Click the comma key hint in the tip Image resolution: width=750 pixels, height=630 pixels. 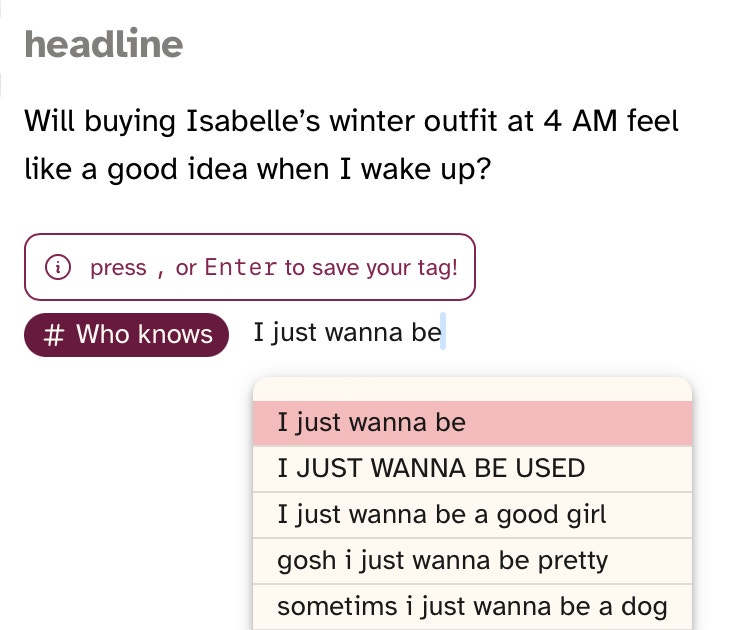tap(157, 268)
